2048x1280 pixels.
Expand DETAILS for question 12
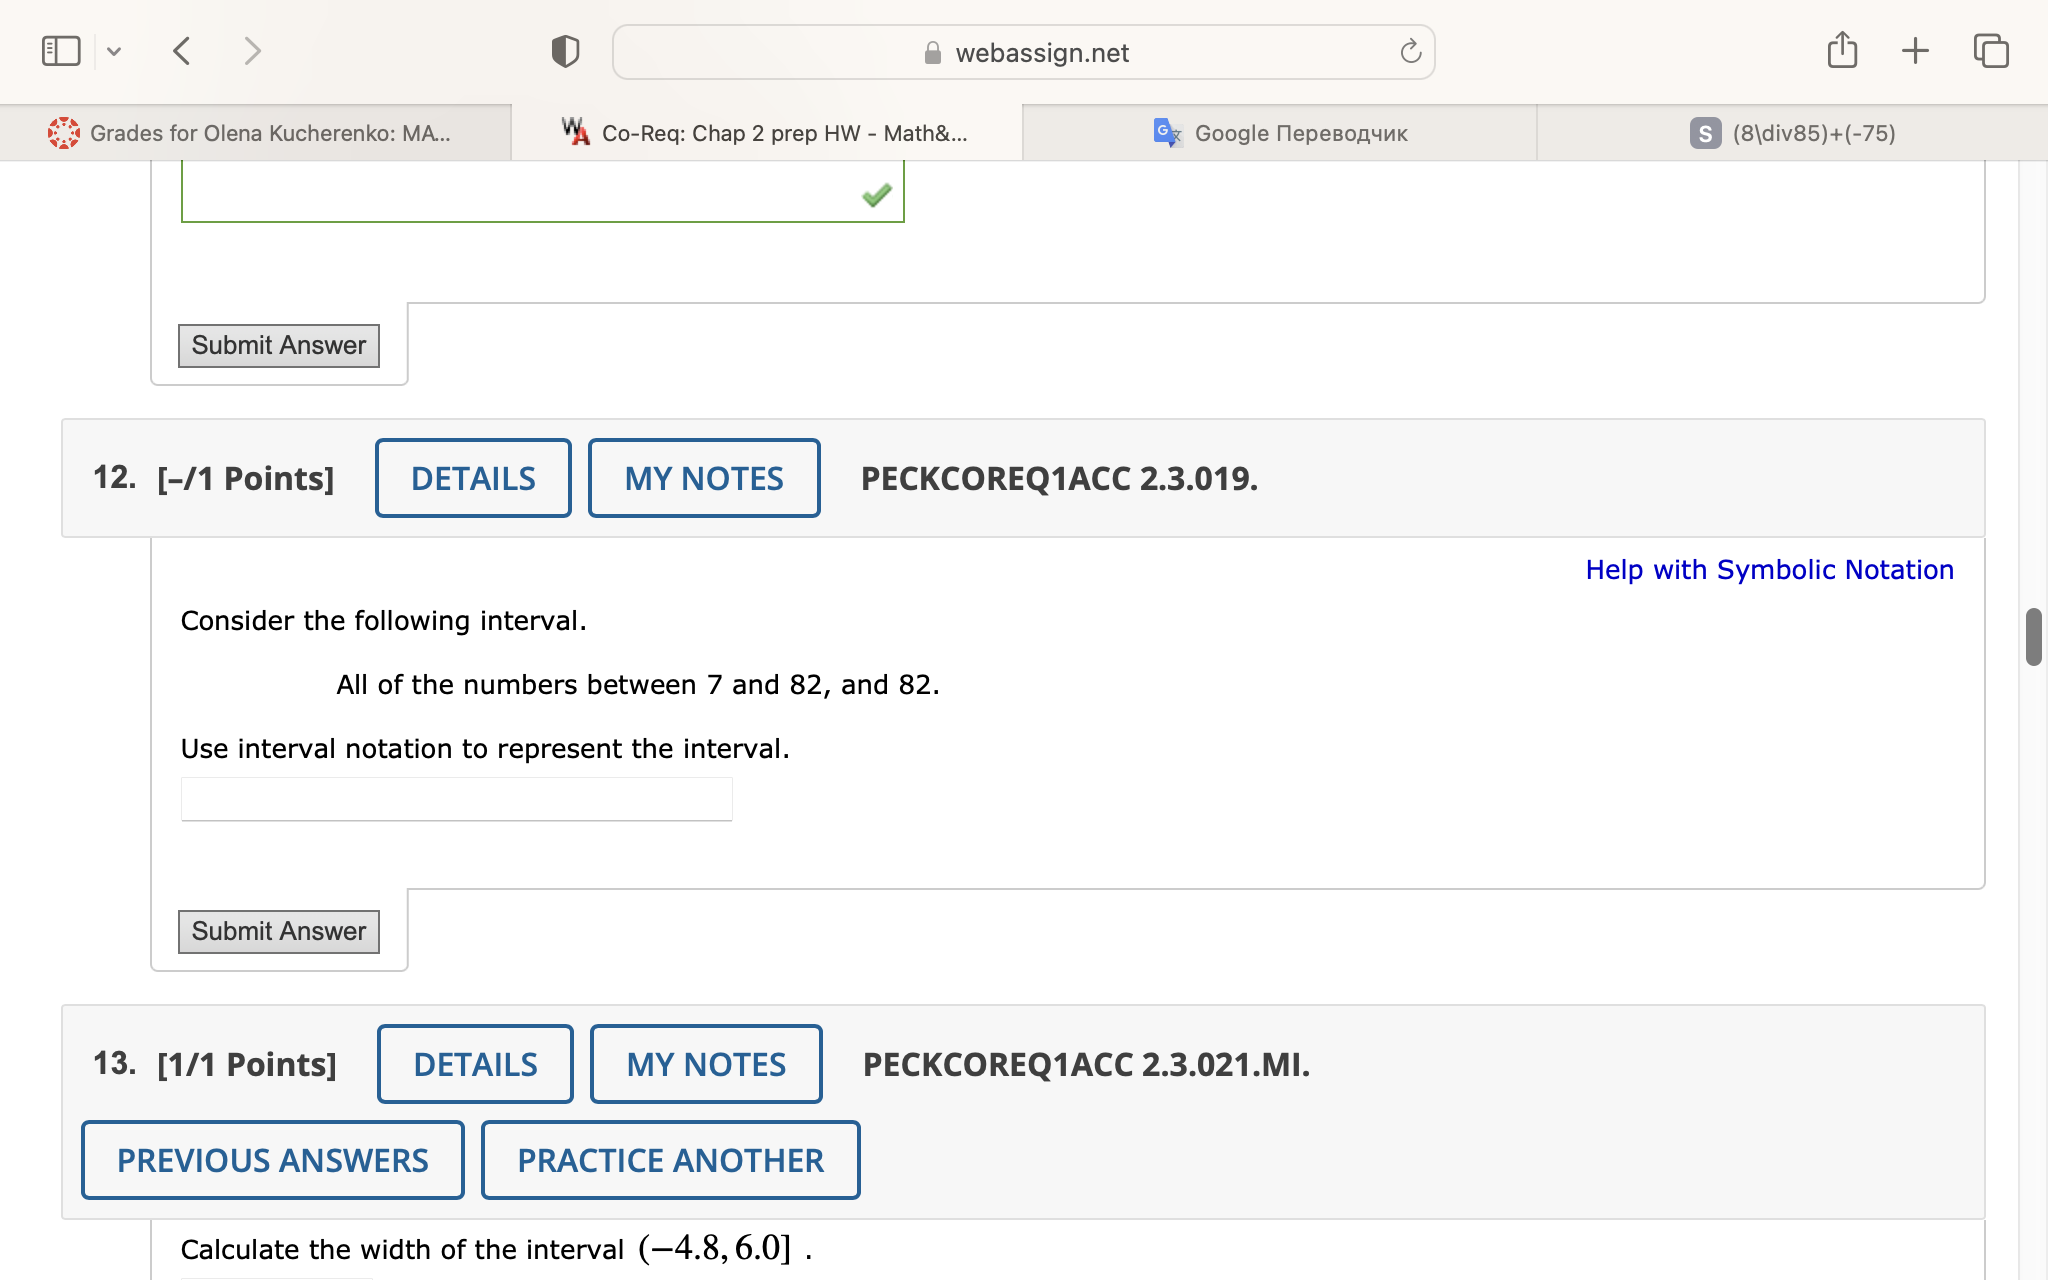[x=473, y=478]
